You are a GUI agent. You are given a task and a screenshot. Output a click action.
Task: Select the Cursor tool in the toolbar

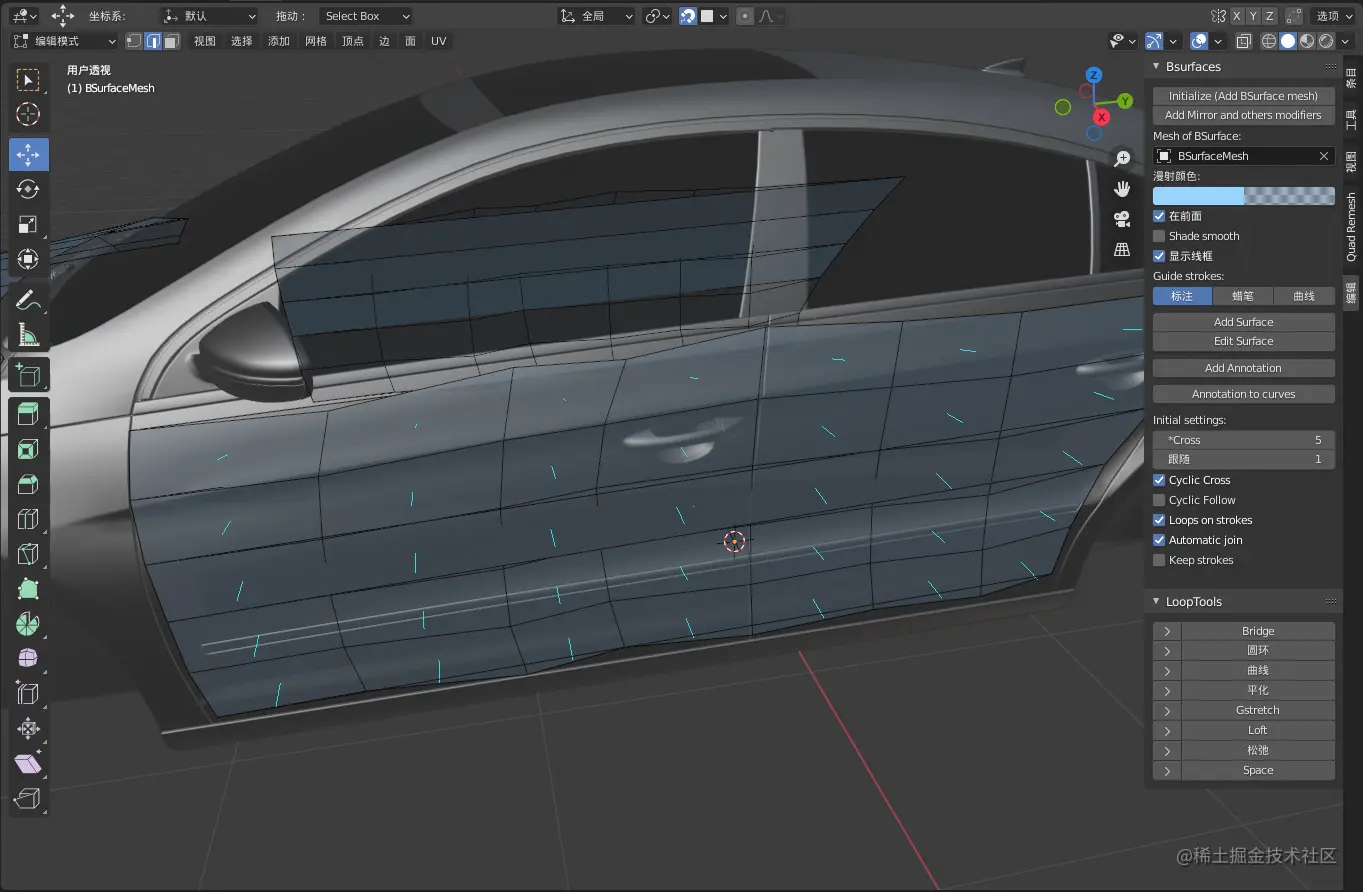[28, 115]
